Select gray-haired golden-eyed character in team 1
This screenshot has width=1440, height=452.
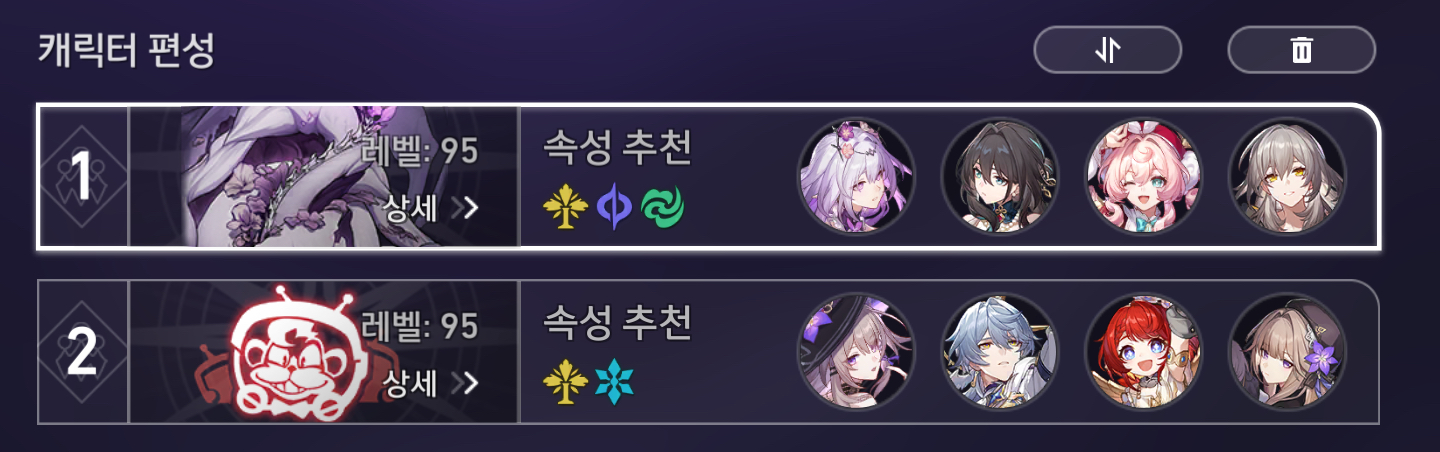[1288, 177]
